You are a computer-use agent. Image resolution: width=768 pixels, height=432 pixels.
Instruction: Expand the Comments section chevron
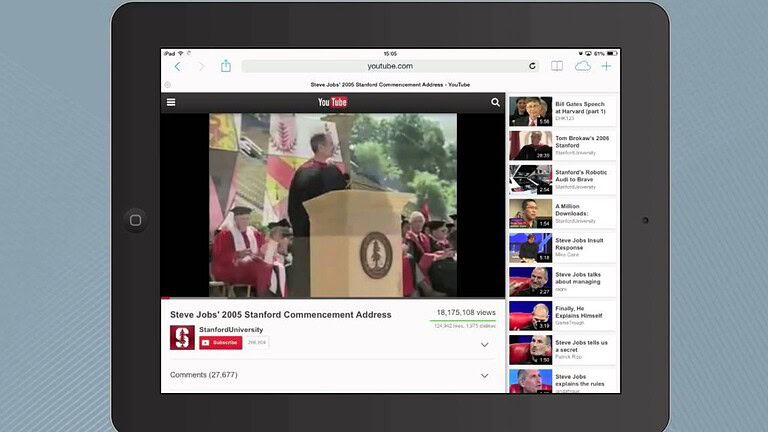[484, 376]
